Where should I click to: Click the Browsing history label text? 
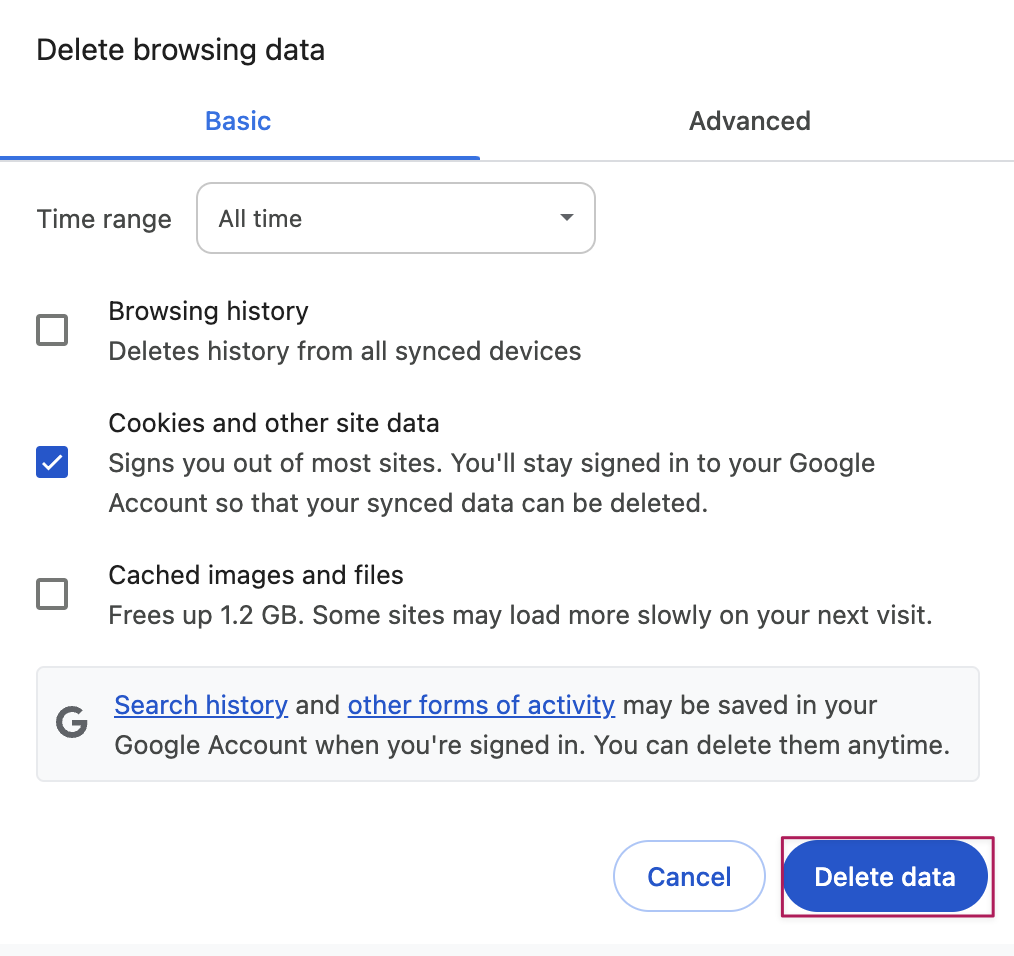click(208, 311)
